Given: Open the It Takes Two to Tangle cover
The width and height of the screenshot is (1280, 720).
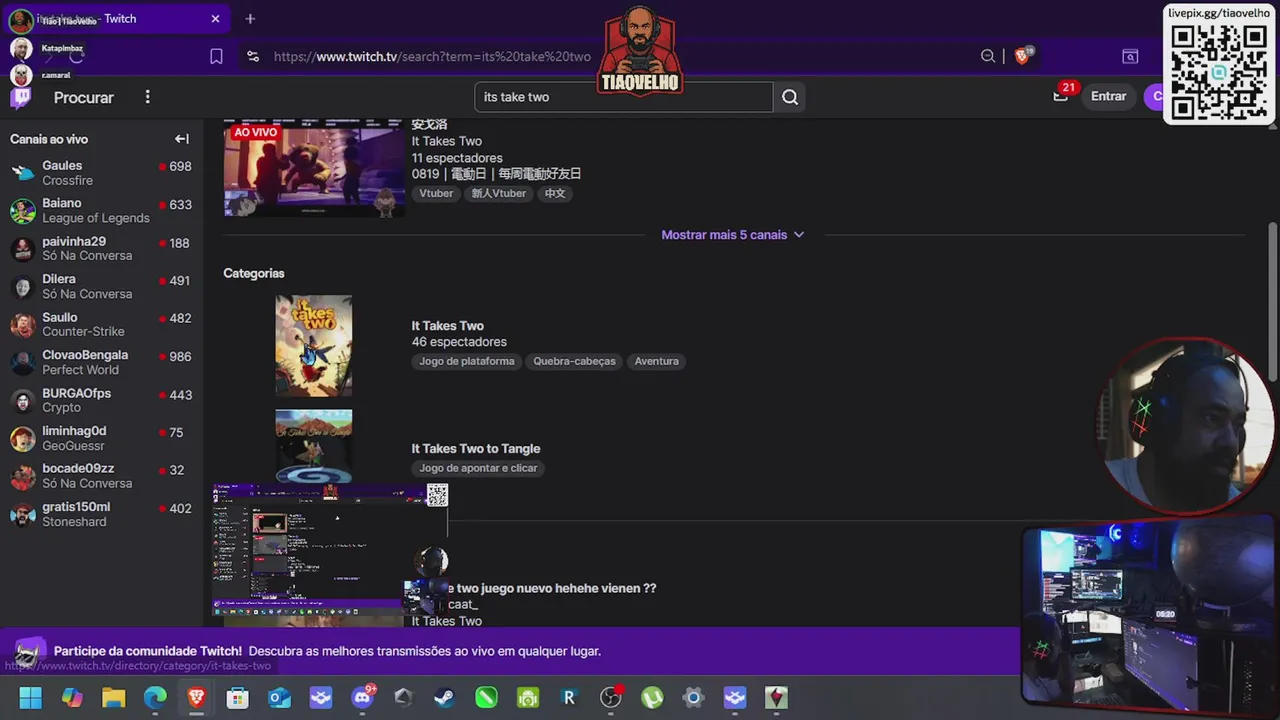Looking at the screenshot, I should 314,446.
